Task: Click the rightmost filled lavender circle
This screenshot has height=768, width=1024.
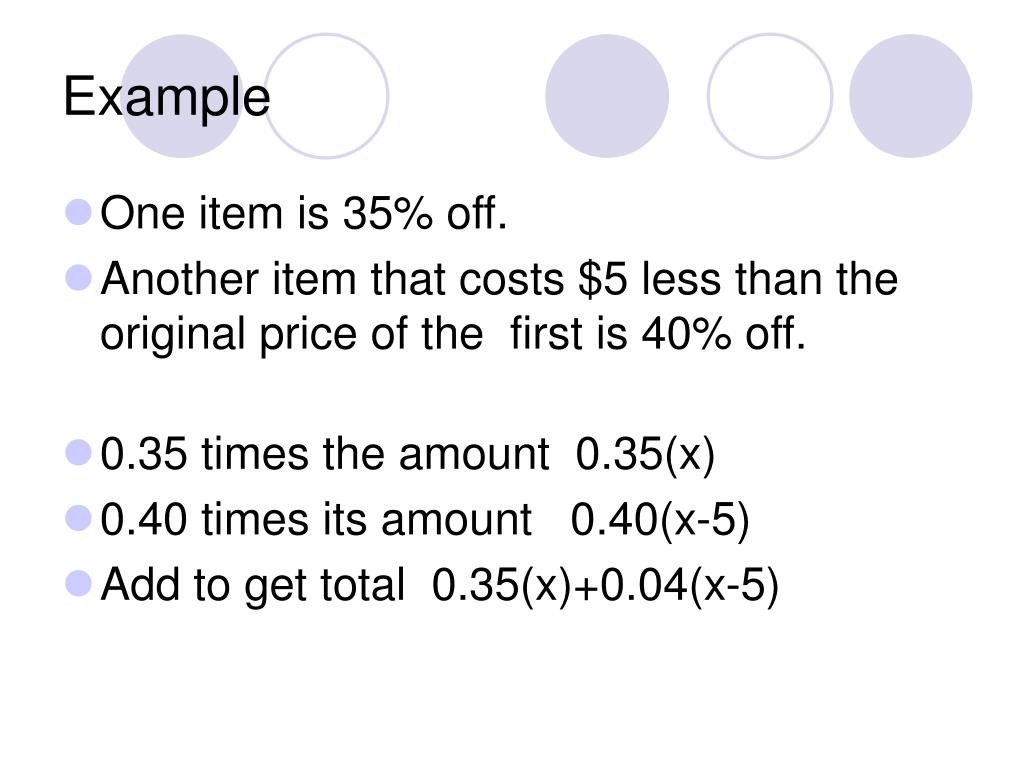Action: click(910, 96)
